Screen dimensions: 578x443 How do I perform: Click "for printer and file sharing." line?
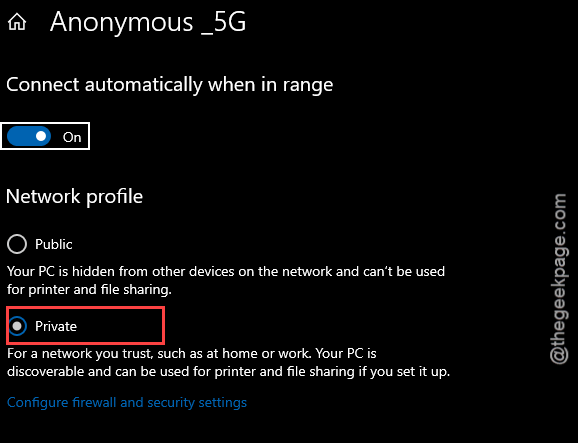[90, 289]
